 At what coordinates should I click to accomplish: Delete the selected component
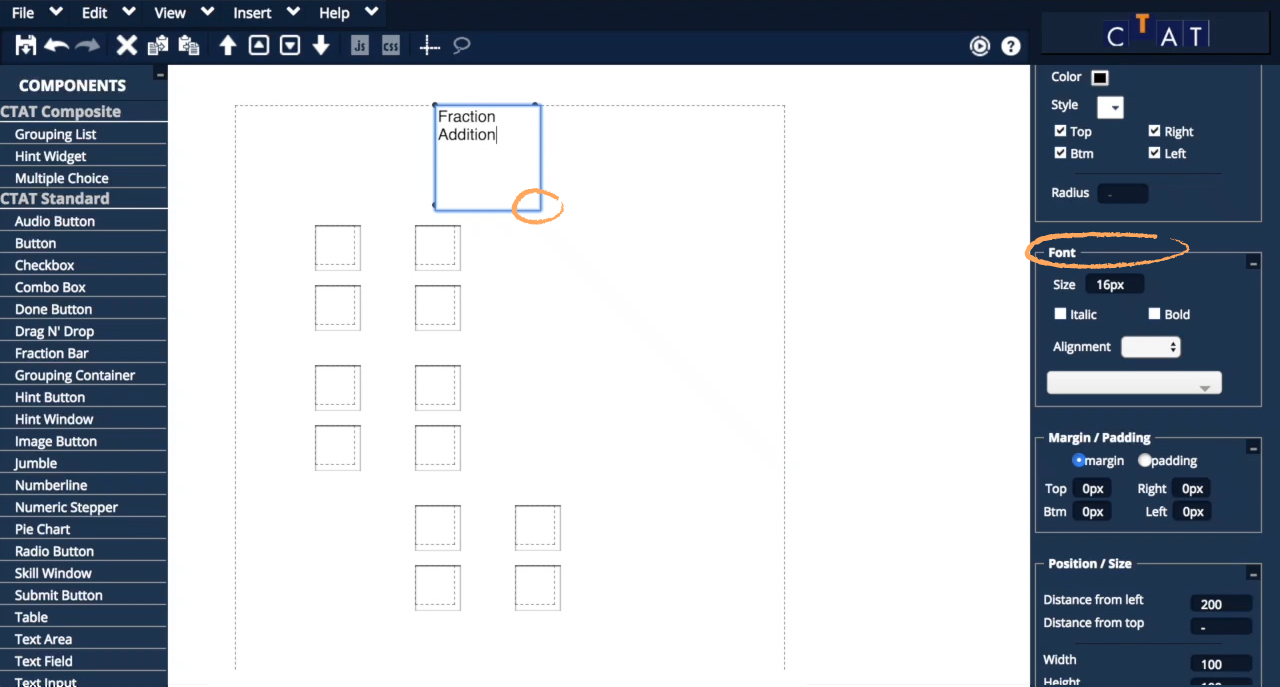click(x=126, y=45)
